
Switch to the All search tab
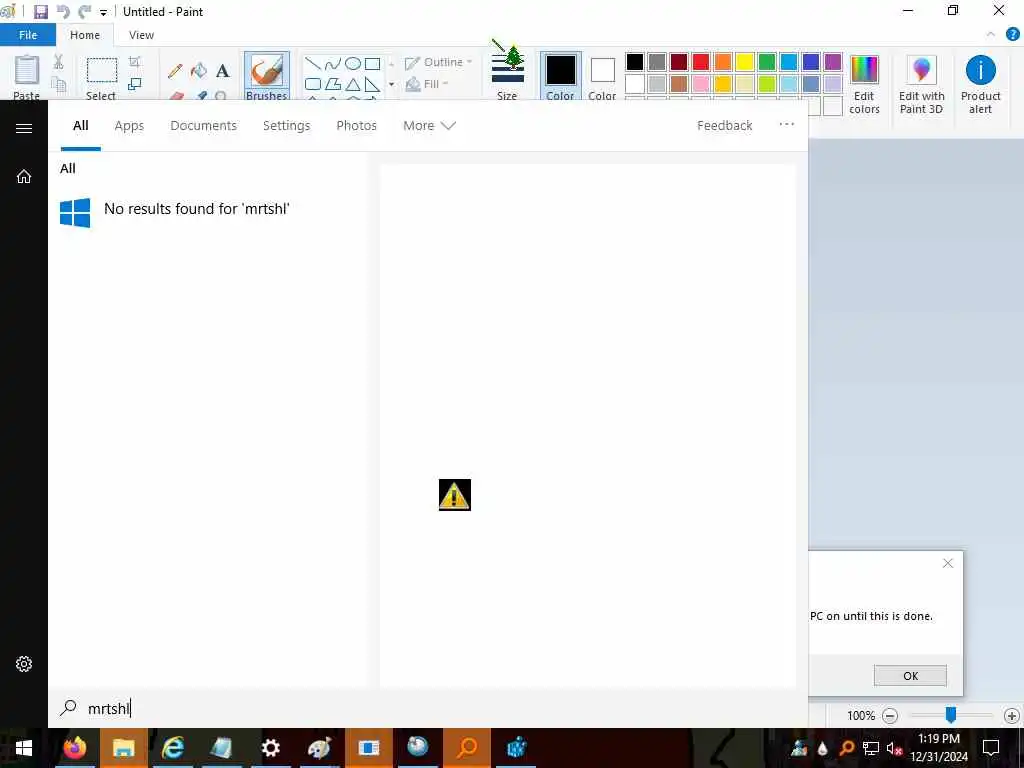80,125
